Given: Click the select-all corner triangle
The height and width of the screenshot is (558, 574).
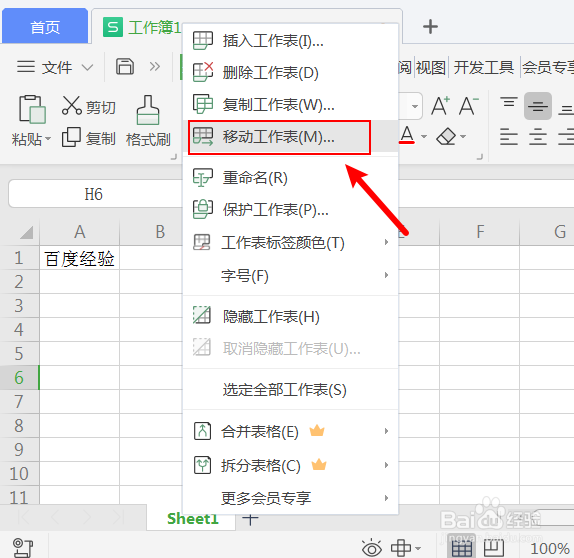Looking at the screenshot, I should tap(26, 232).
